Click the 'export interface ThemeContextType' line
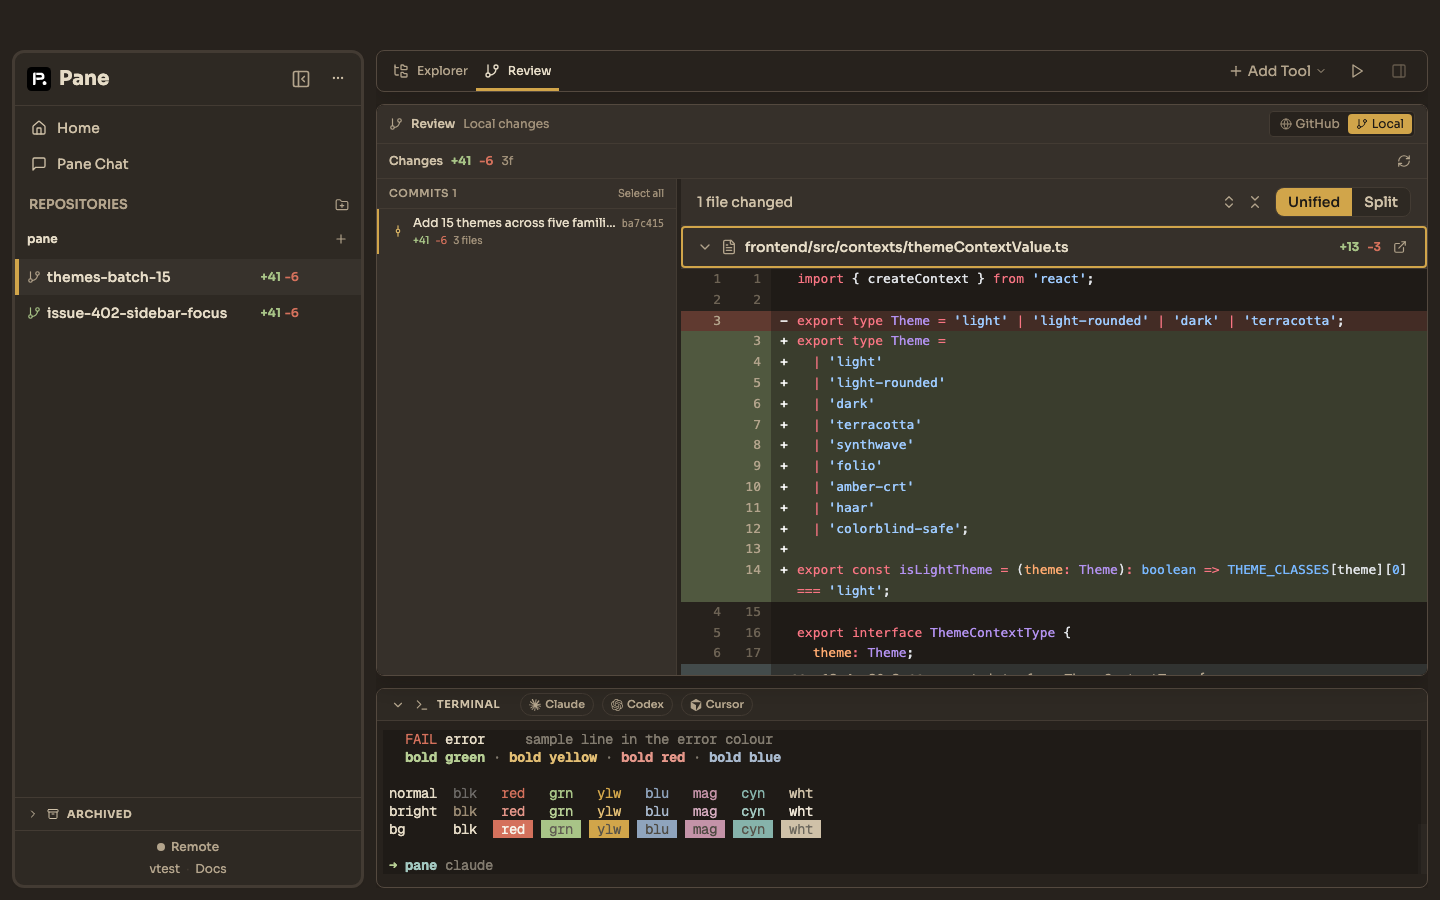Image resolution: width=1440 pixels, height=900 pixels. point(1054,633)
